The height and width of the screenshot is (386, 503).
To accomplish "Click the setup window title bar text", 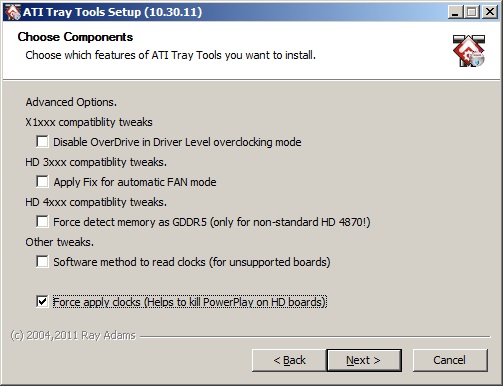I will coord(112,12).
